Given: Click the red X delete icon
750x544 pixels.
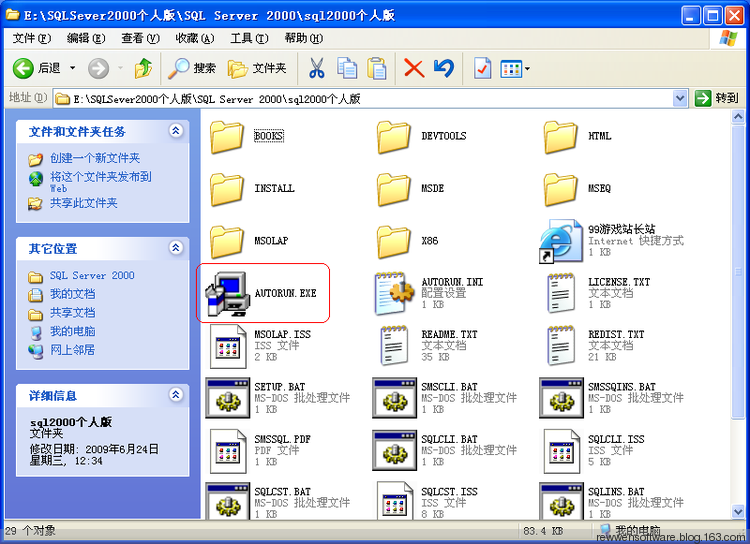Looking at the screenshot, I should pos(414,68).
